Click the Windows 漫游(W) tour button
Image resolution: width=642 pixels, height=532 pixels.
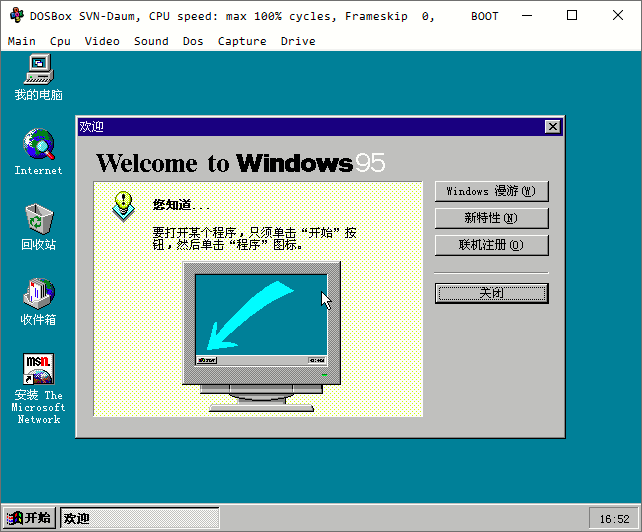491,191
